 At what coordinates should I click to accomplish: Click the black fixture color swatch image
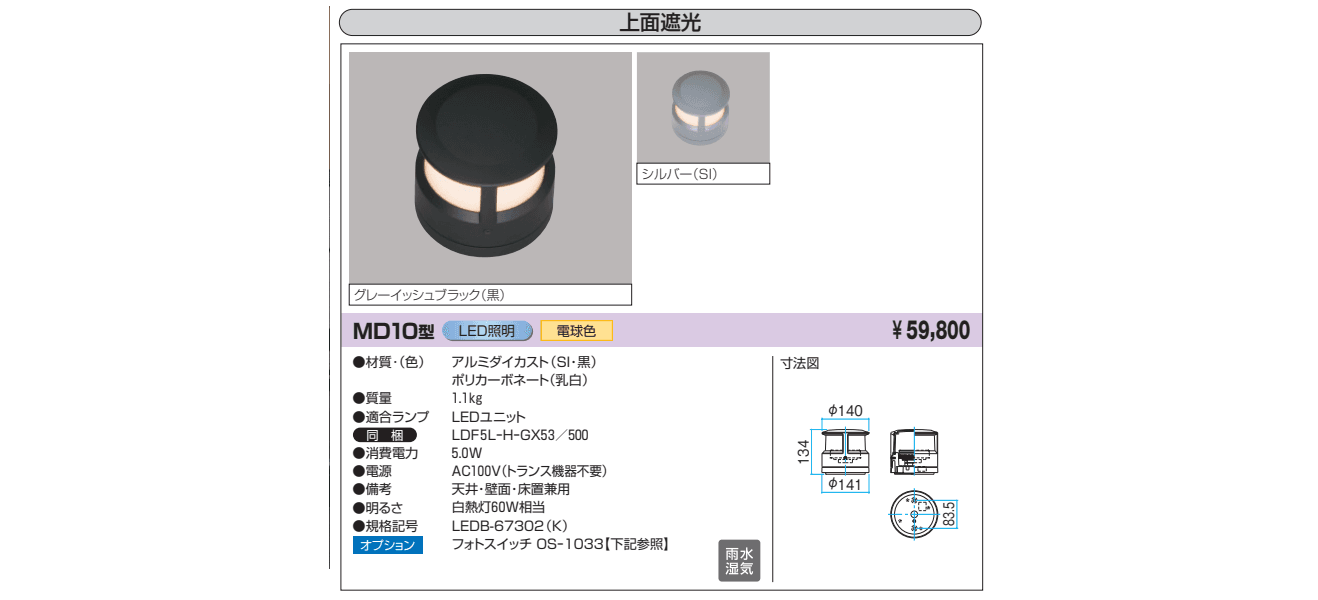coord(490,170)
